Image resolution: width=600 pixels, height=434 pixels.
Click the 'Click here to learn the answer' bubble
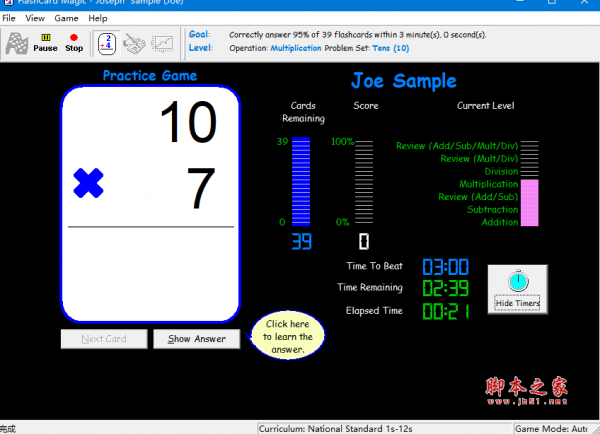(287, 336)
